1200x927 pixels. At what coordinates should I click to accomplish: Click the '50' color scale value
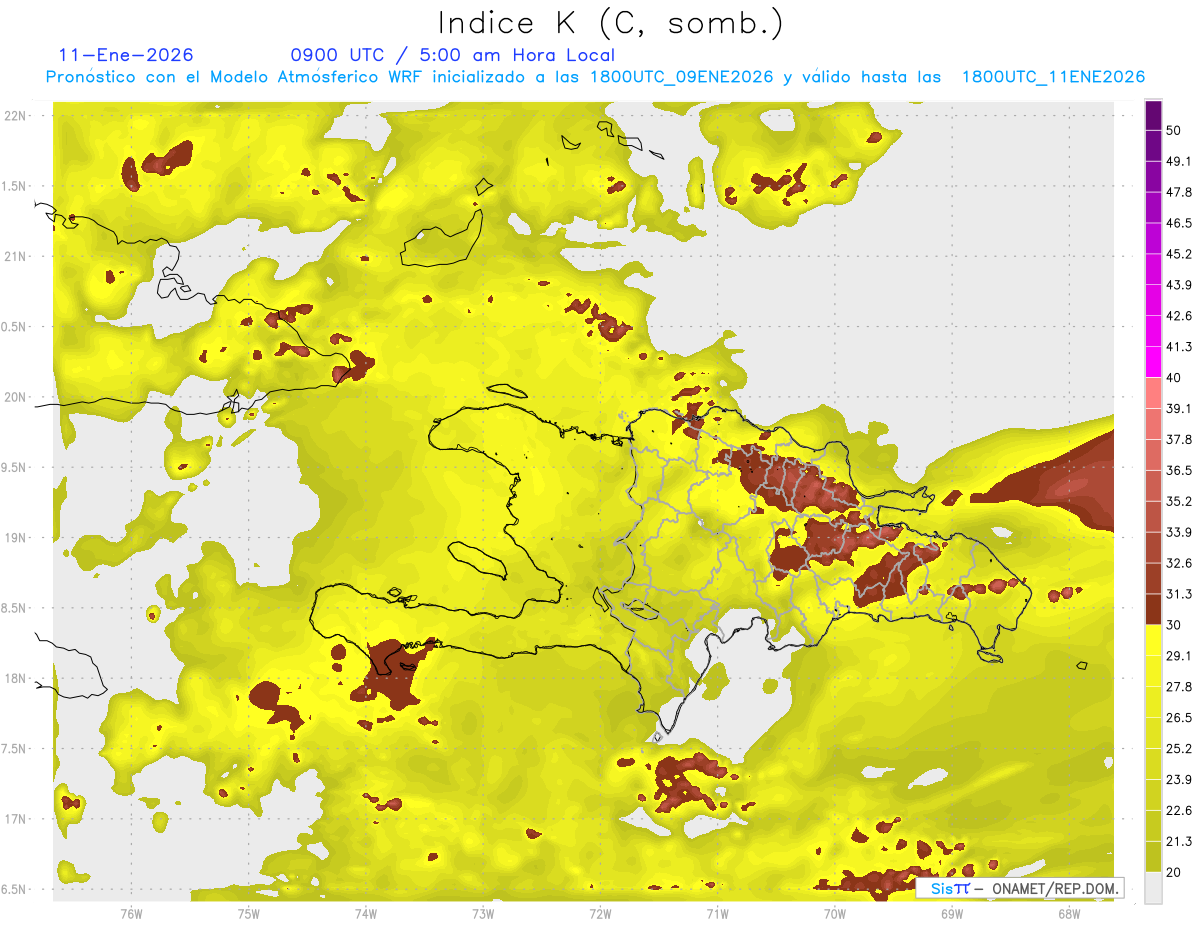pos(1176,130)
